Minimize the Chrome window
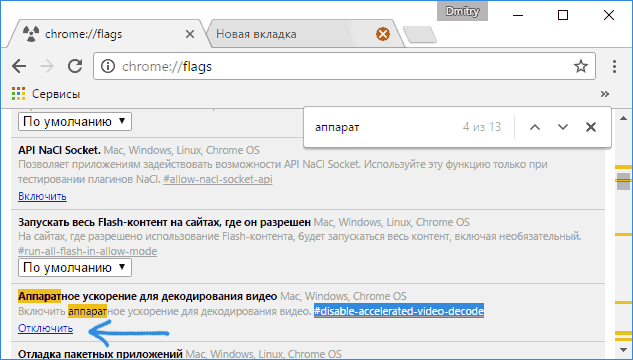 [x=518, y=15]
